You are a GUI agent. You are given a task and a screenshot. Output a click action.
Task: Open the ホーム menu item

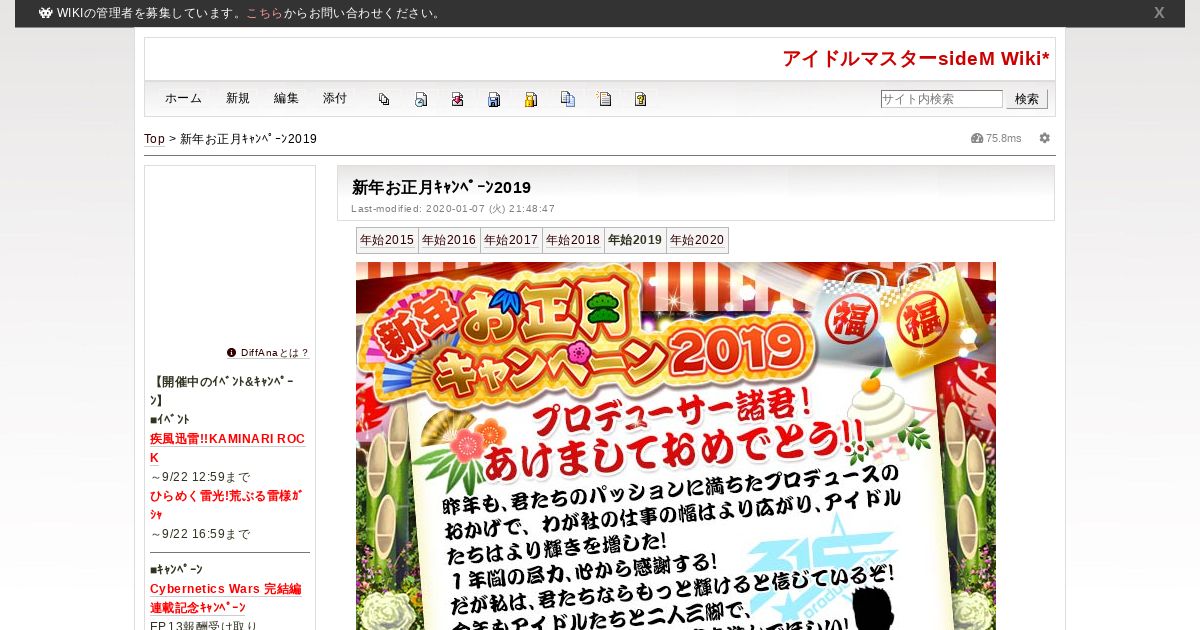183,99
